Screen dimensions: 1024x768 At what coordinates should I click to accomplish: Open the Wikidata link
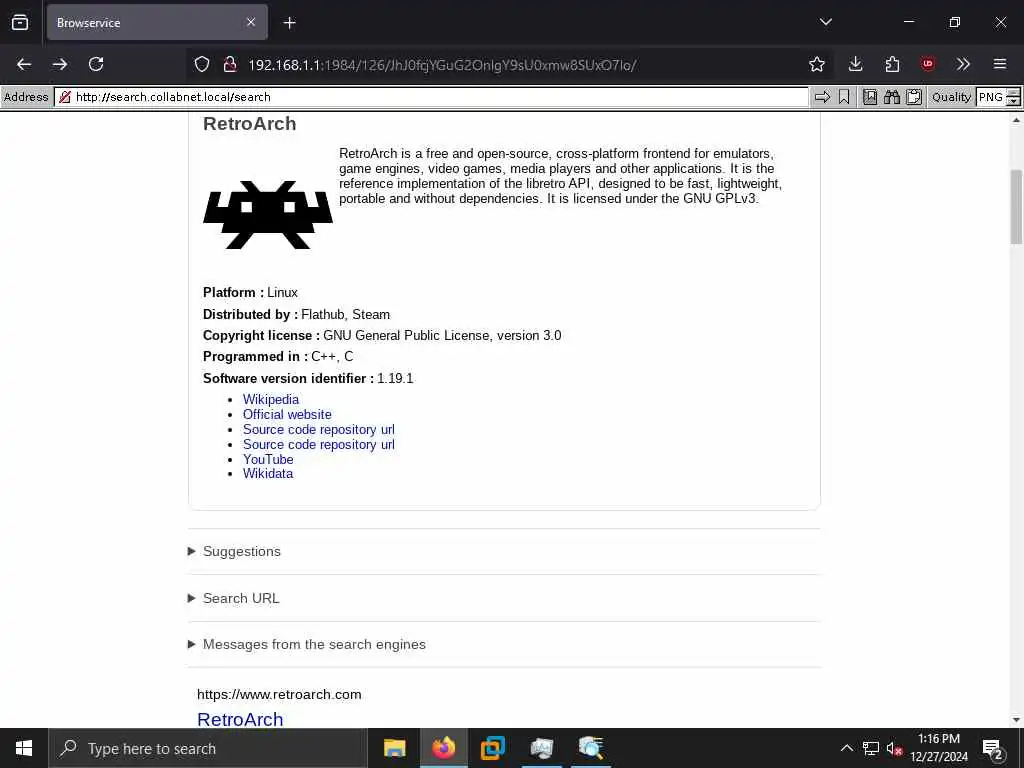click(268, 473)
